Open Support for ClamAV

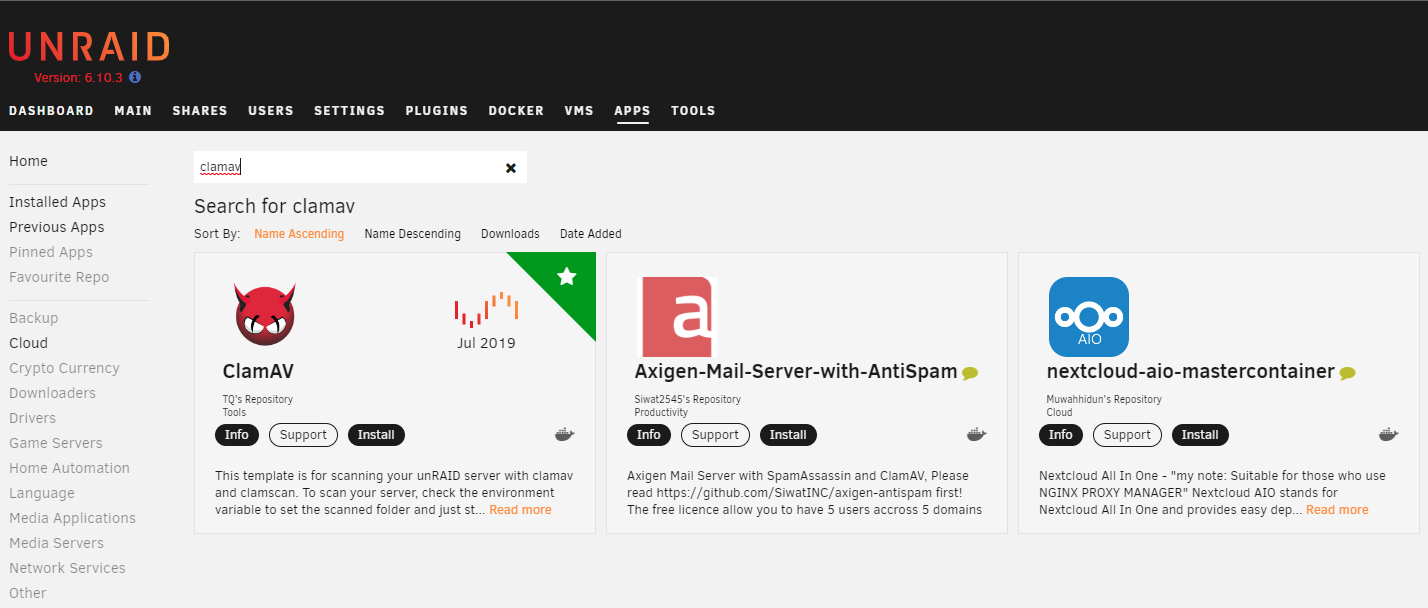303,435
